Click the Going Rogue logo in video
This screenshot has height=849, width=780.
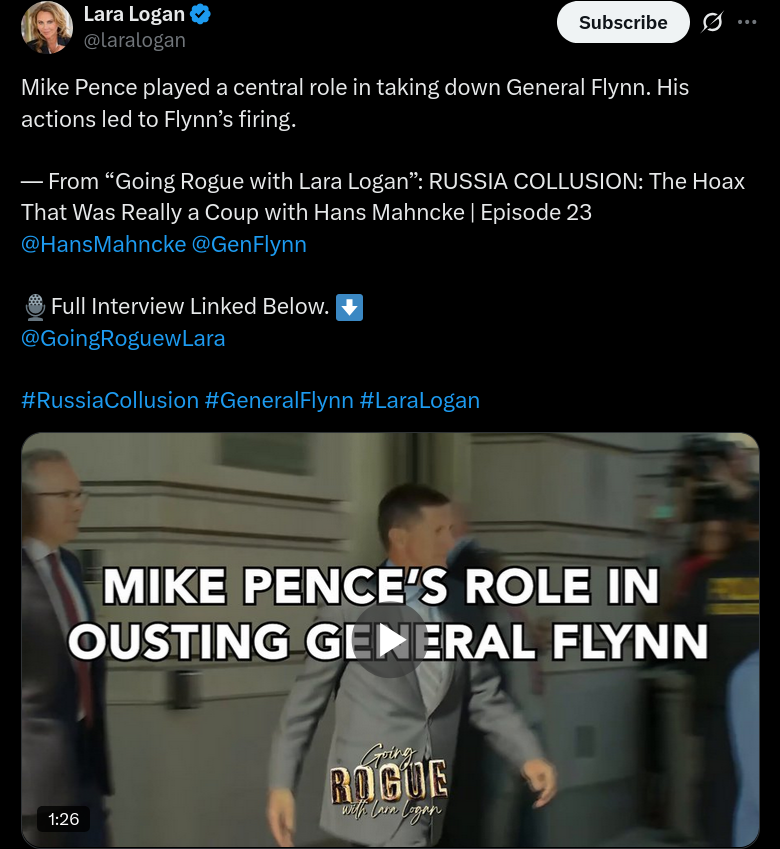click(x=390, y=783)
